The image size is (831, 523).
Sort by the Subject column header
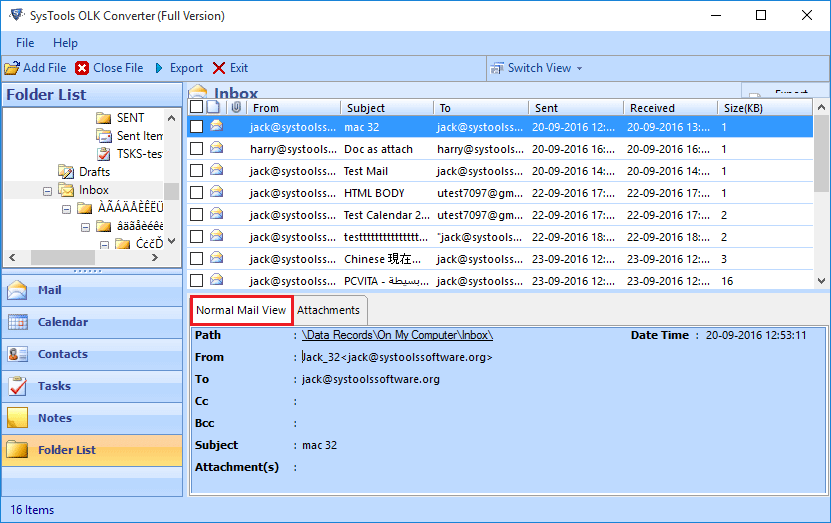387,108
